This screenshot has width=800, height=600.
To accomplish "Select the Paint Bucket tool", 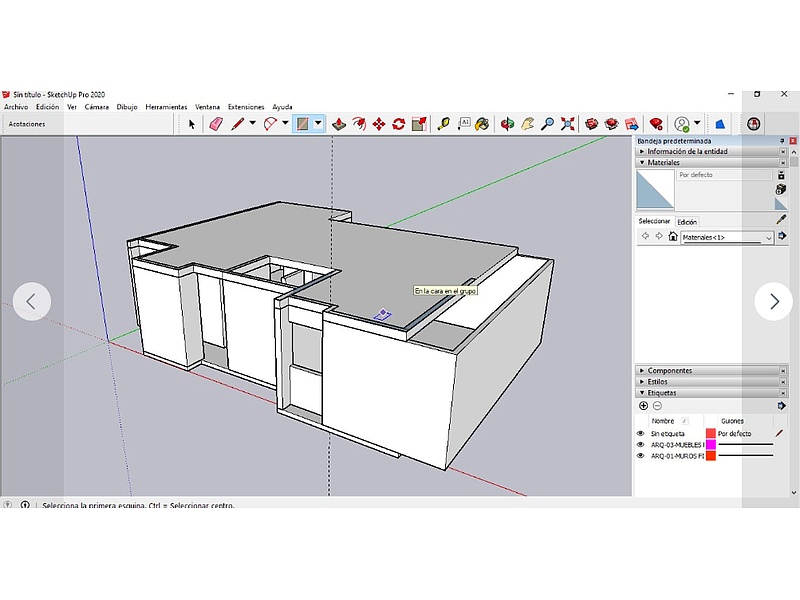I will pos(482,124).
